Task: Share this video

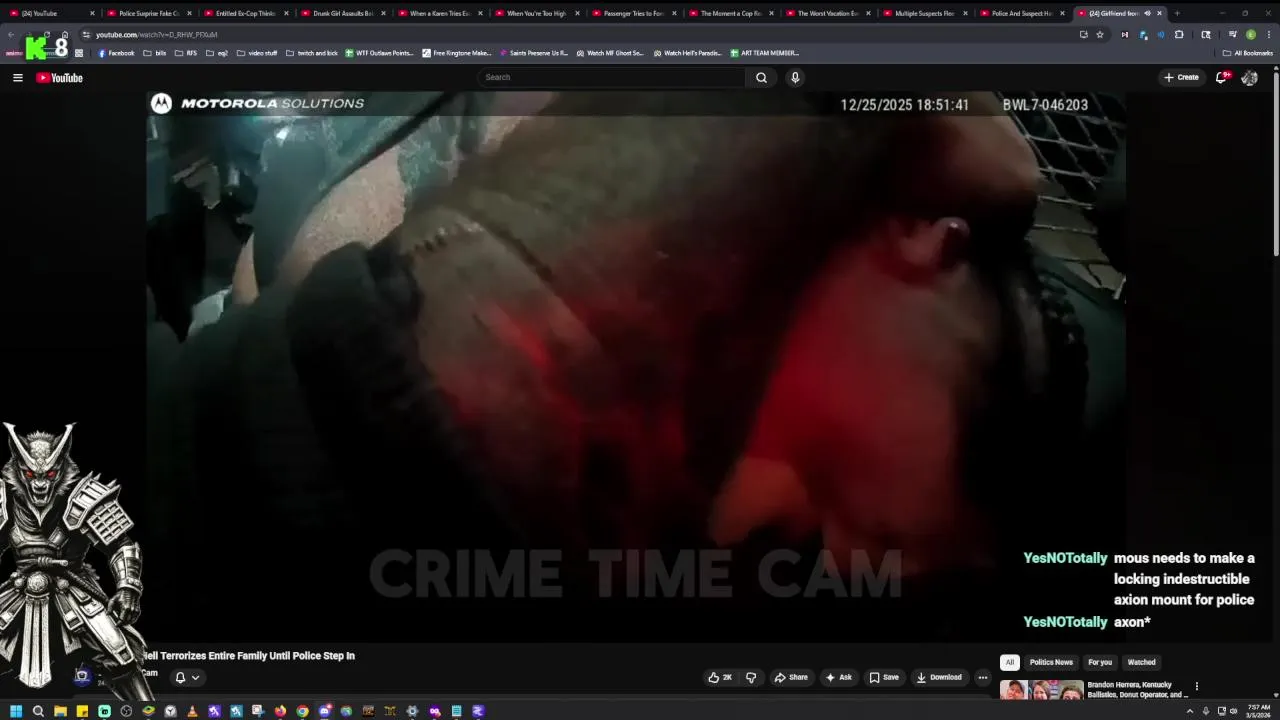Action: [x=791, y=677]
